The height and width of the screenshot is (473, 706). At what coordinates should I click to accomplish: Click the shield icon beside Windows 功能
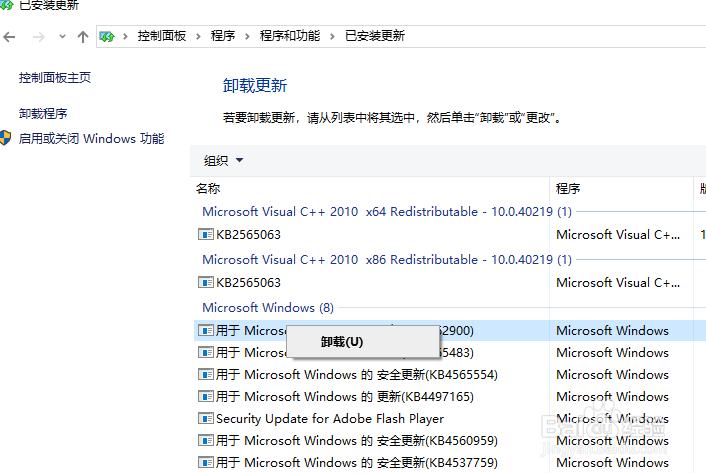coord(5,138)
